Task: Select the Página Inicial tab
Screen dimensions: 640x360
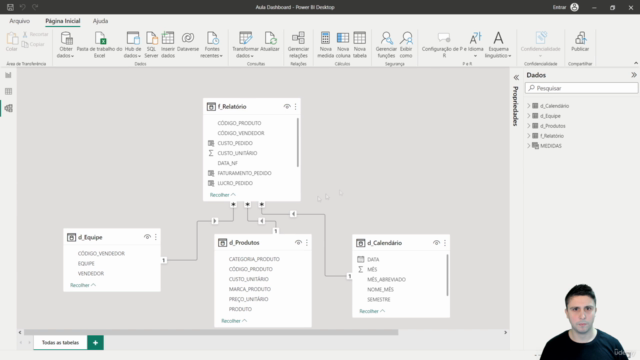Action: pos(62,21)
